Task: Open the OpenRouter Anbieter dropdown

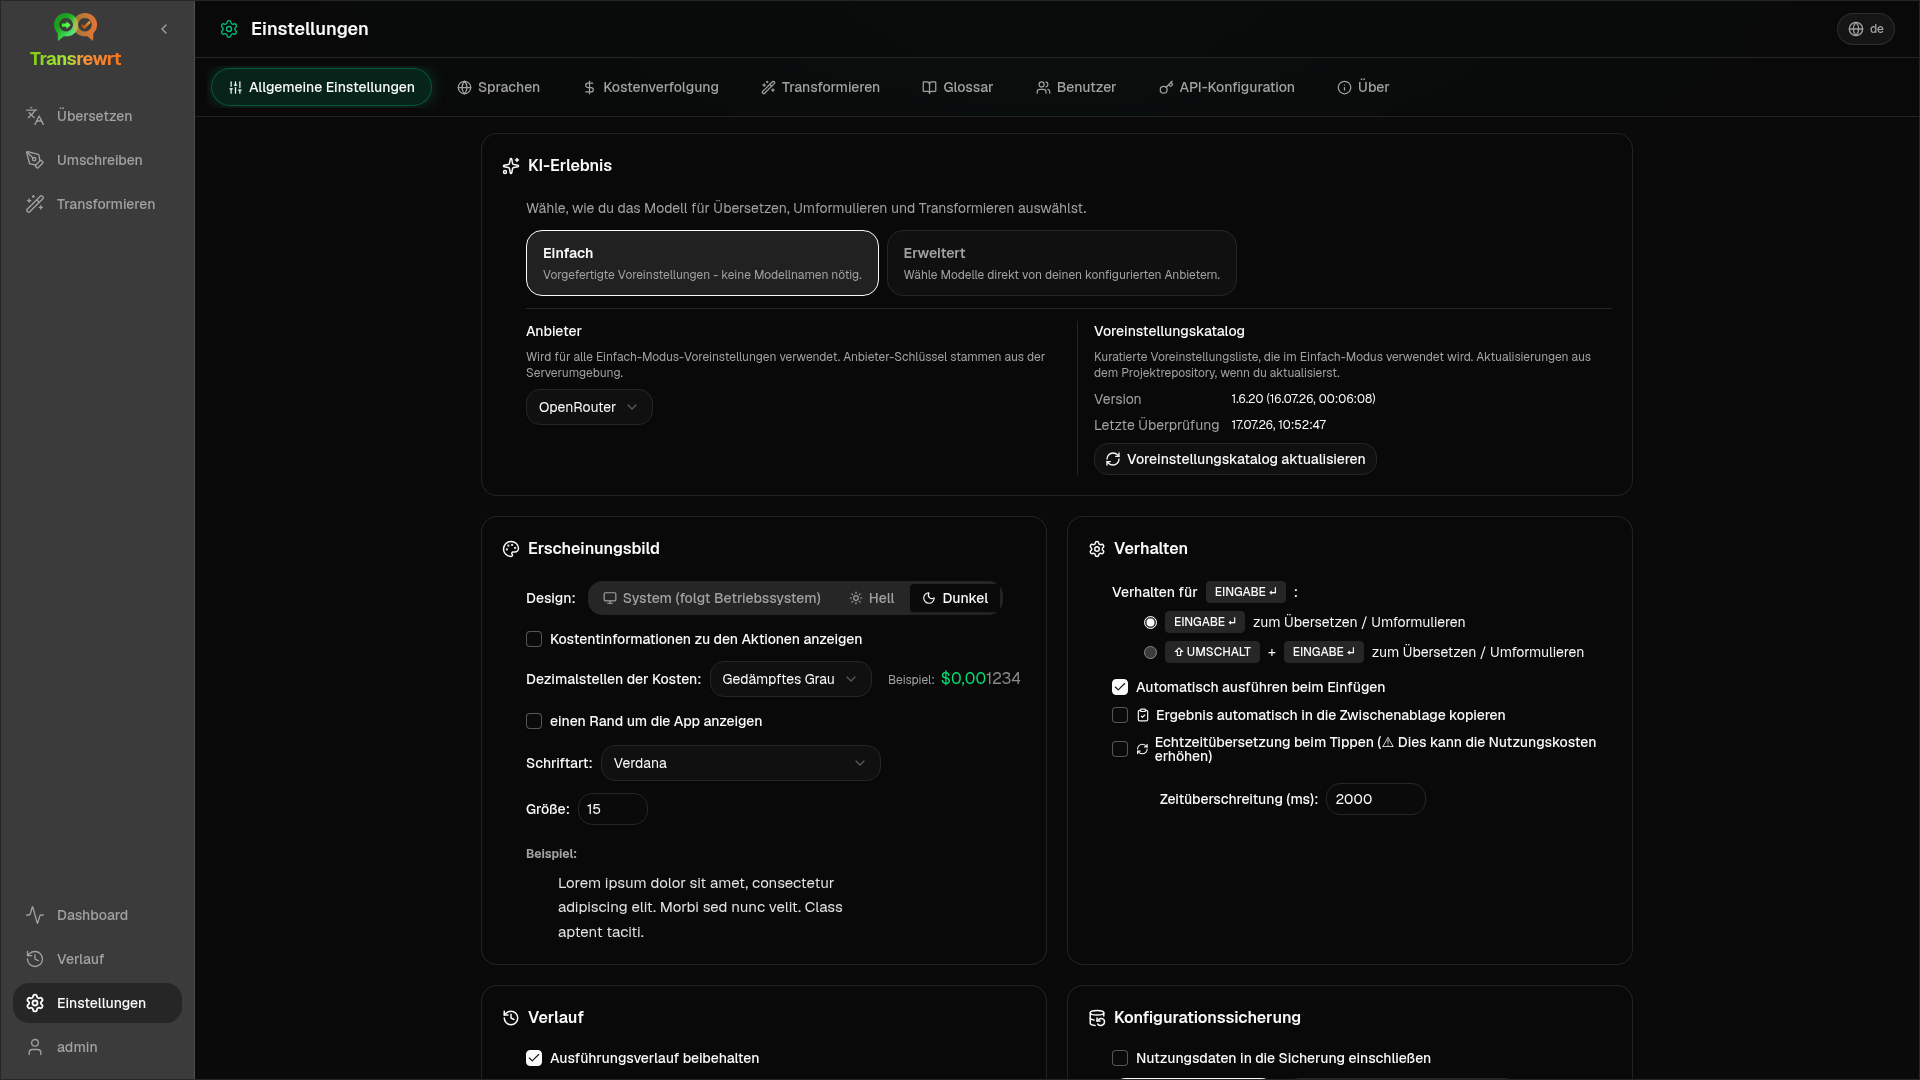Action: point(589,407)
